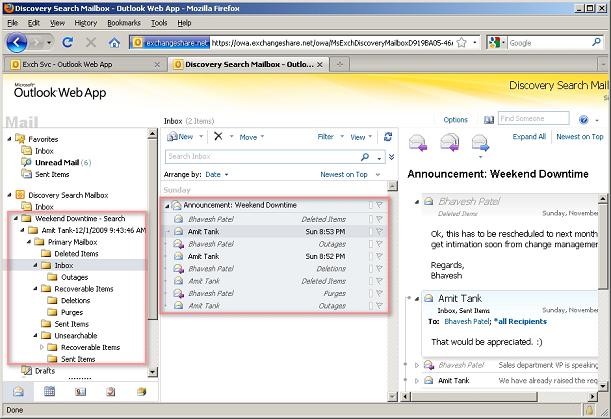Click the Firefox Home button
611x419 pixels.
(x=114, y=43)
